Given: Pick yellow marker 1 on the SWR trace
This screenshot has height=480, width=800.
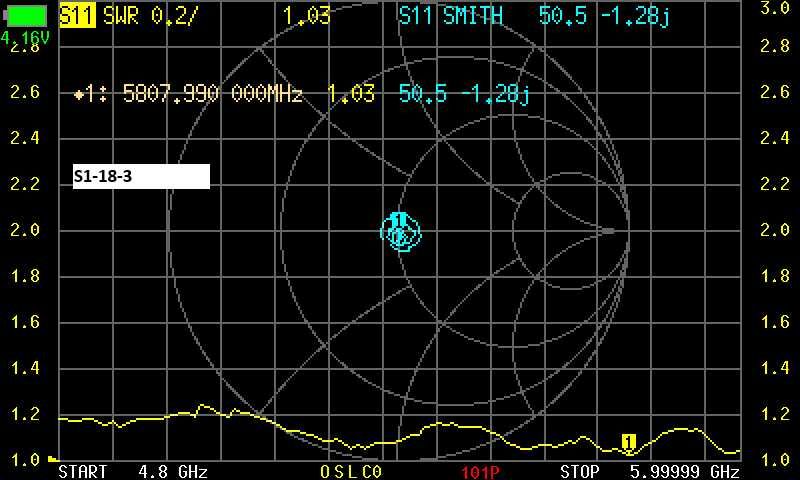Looking at the screenshot, I should [x=629, y=442].
